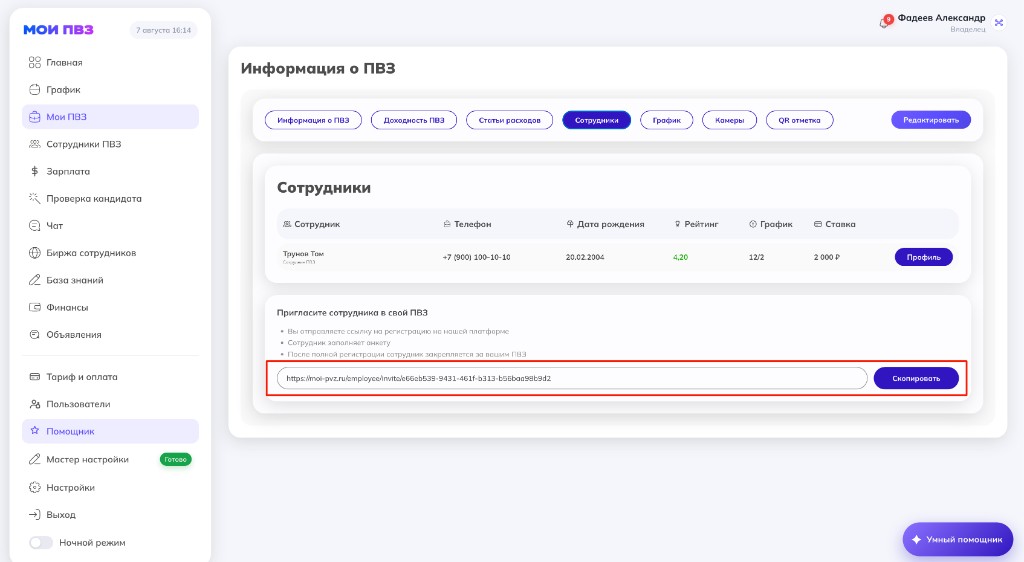Open the График tab pill
1024x562 pixels.
[x=667, y=120]
